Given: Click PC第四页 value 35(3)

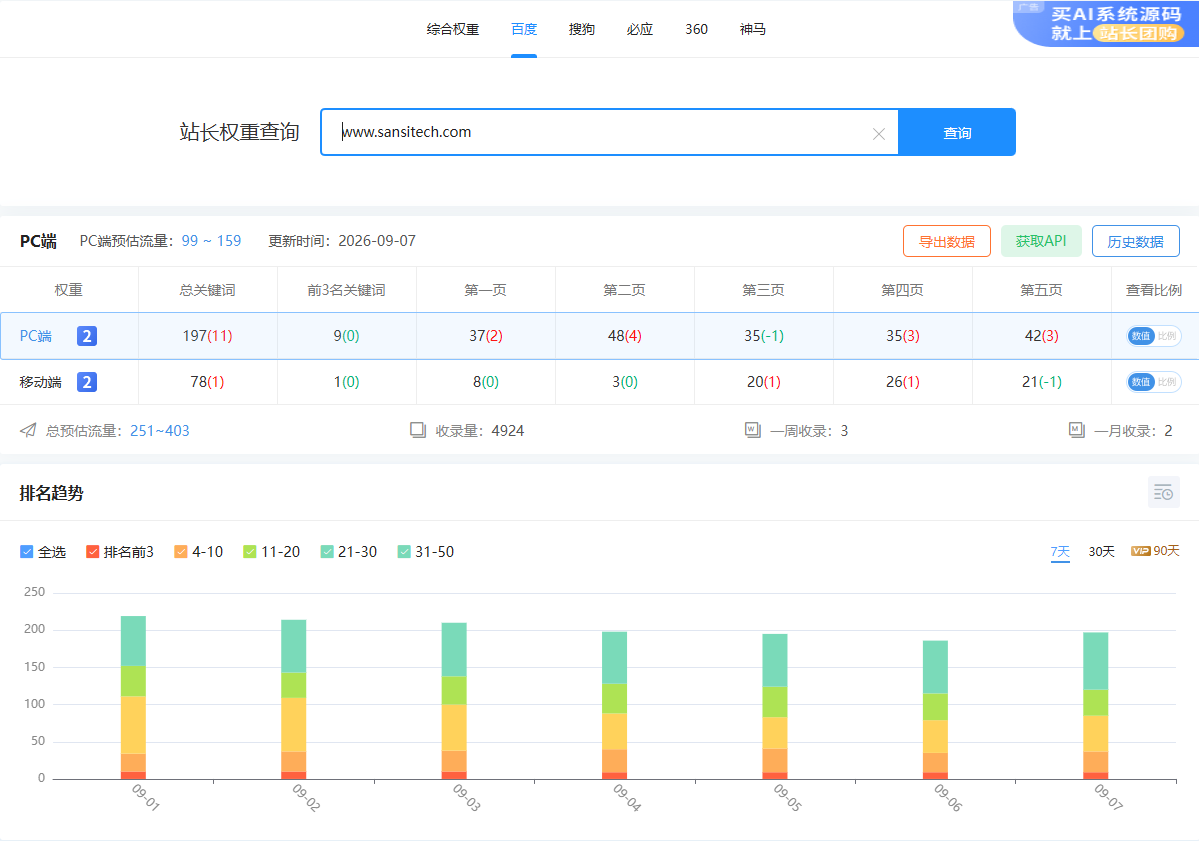Looking at the screenshot, I should click(903, 336).
